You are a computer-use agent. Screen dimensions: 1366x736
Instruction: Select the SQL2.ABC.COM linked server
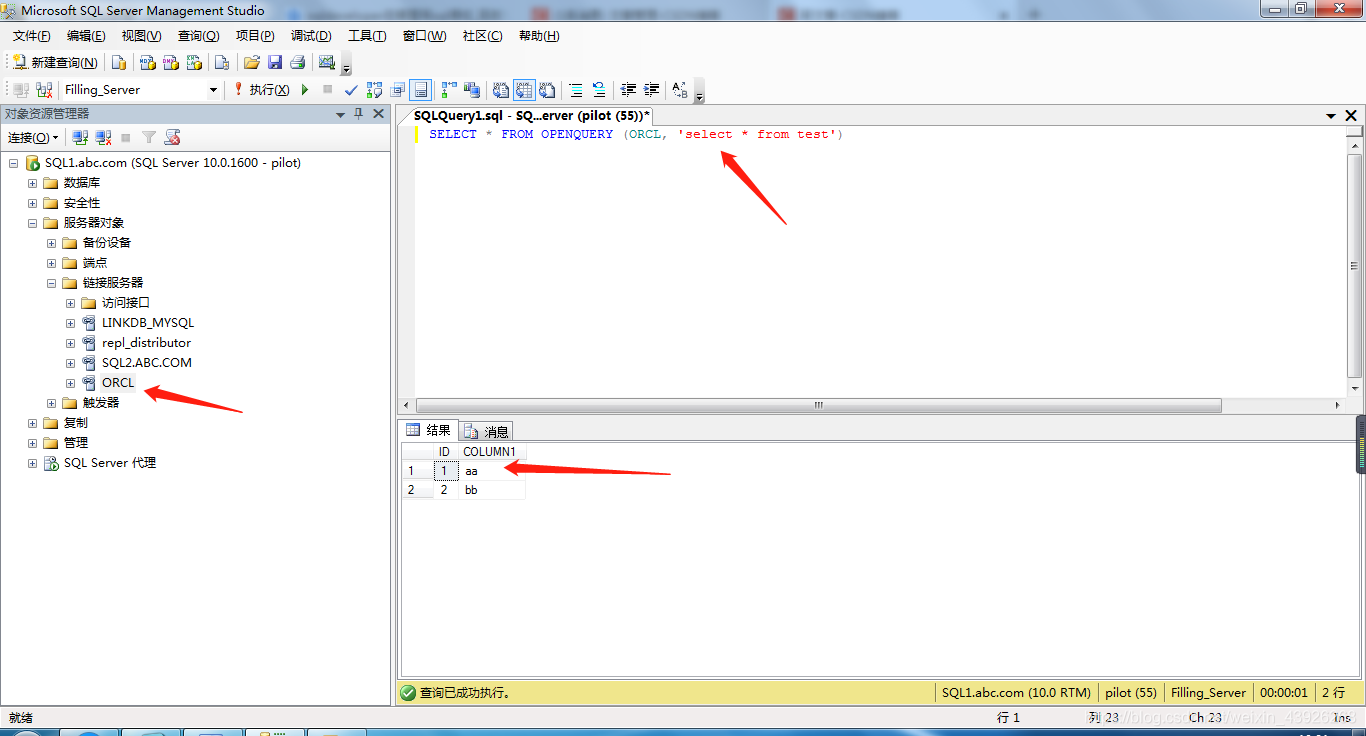tap(147, 363)
